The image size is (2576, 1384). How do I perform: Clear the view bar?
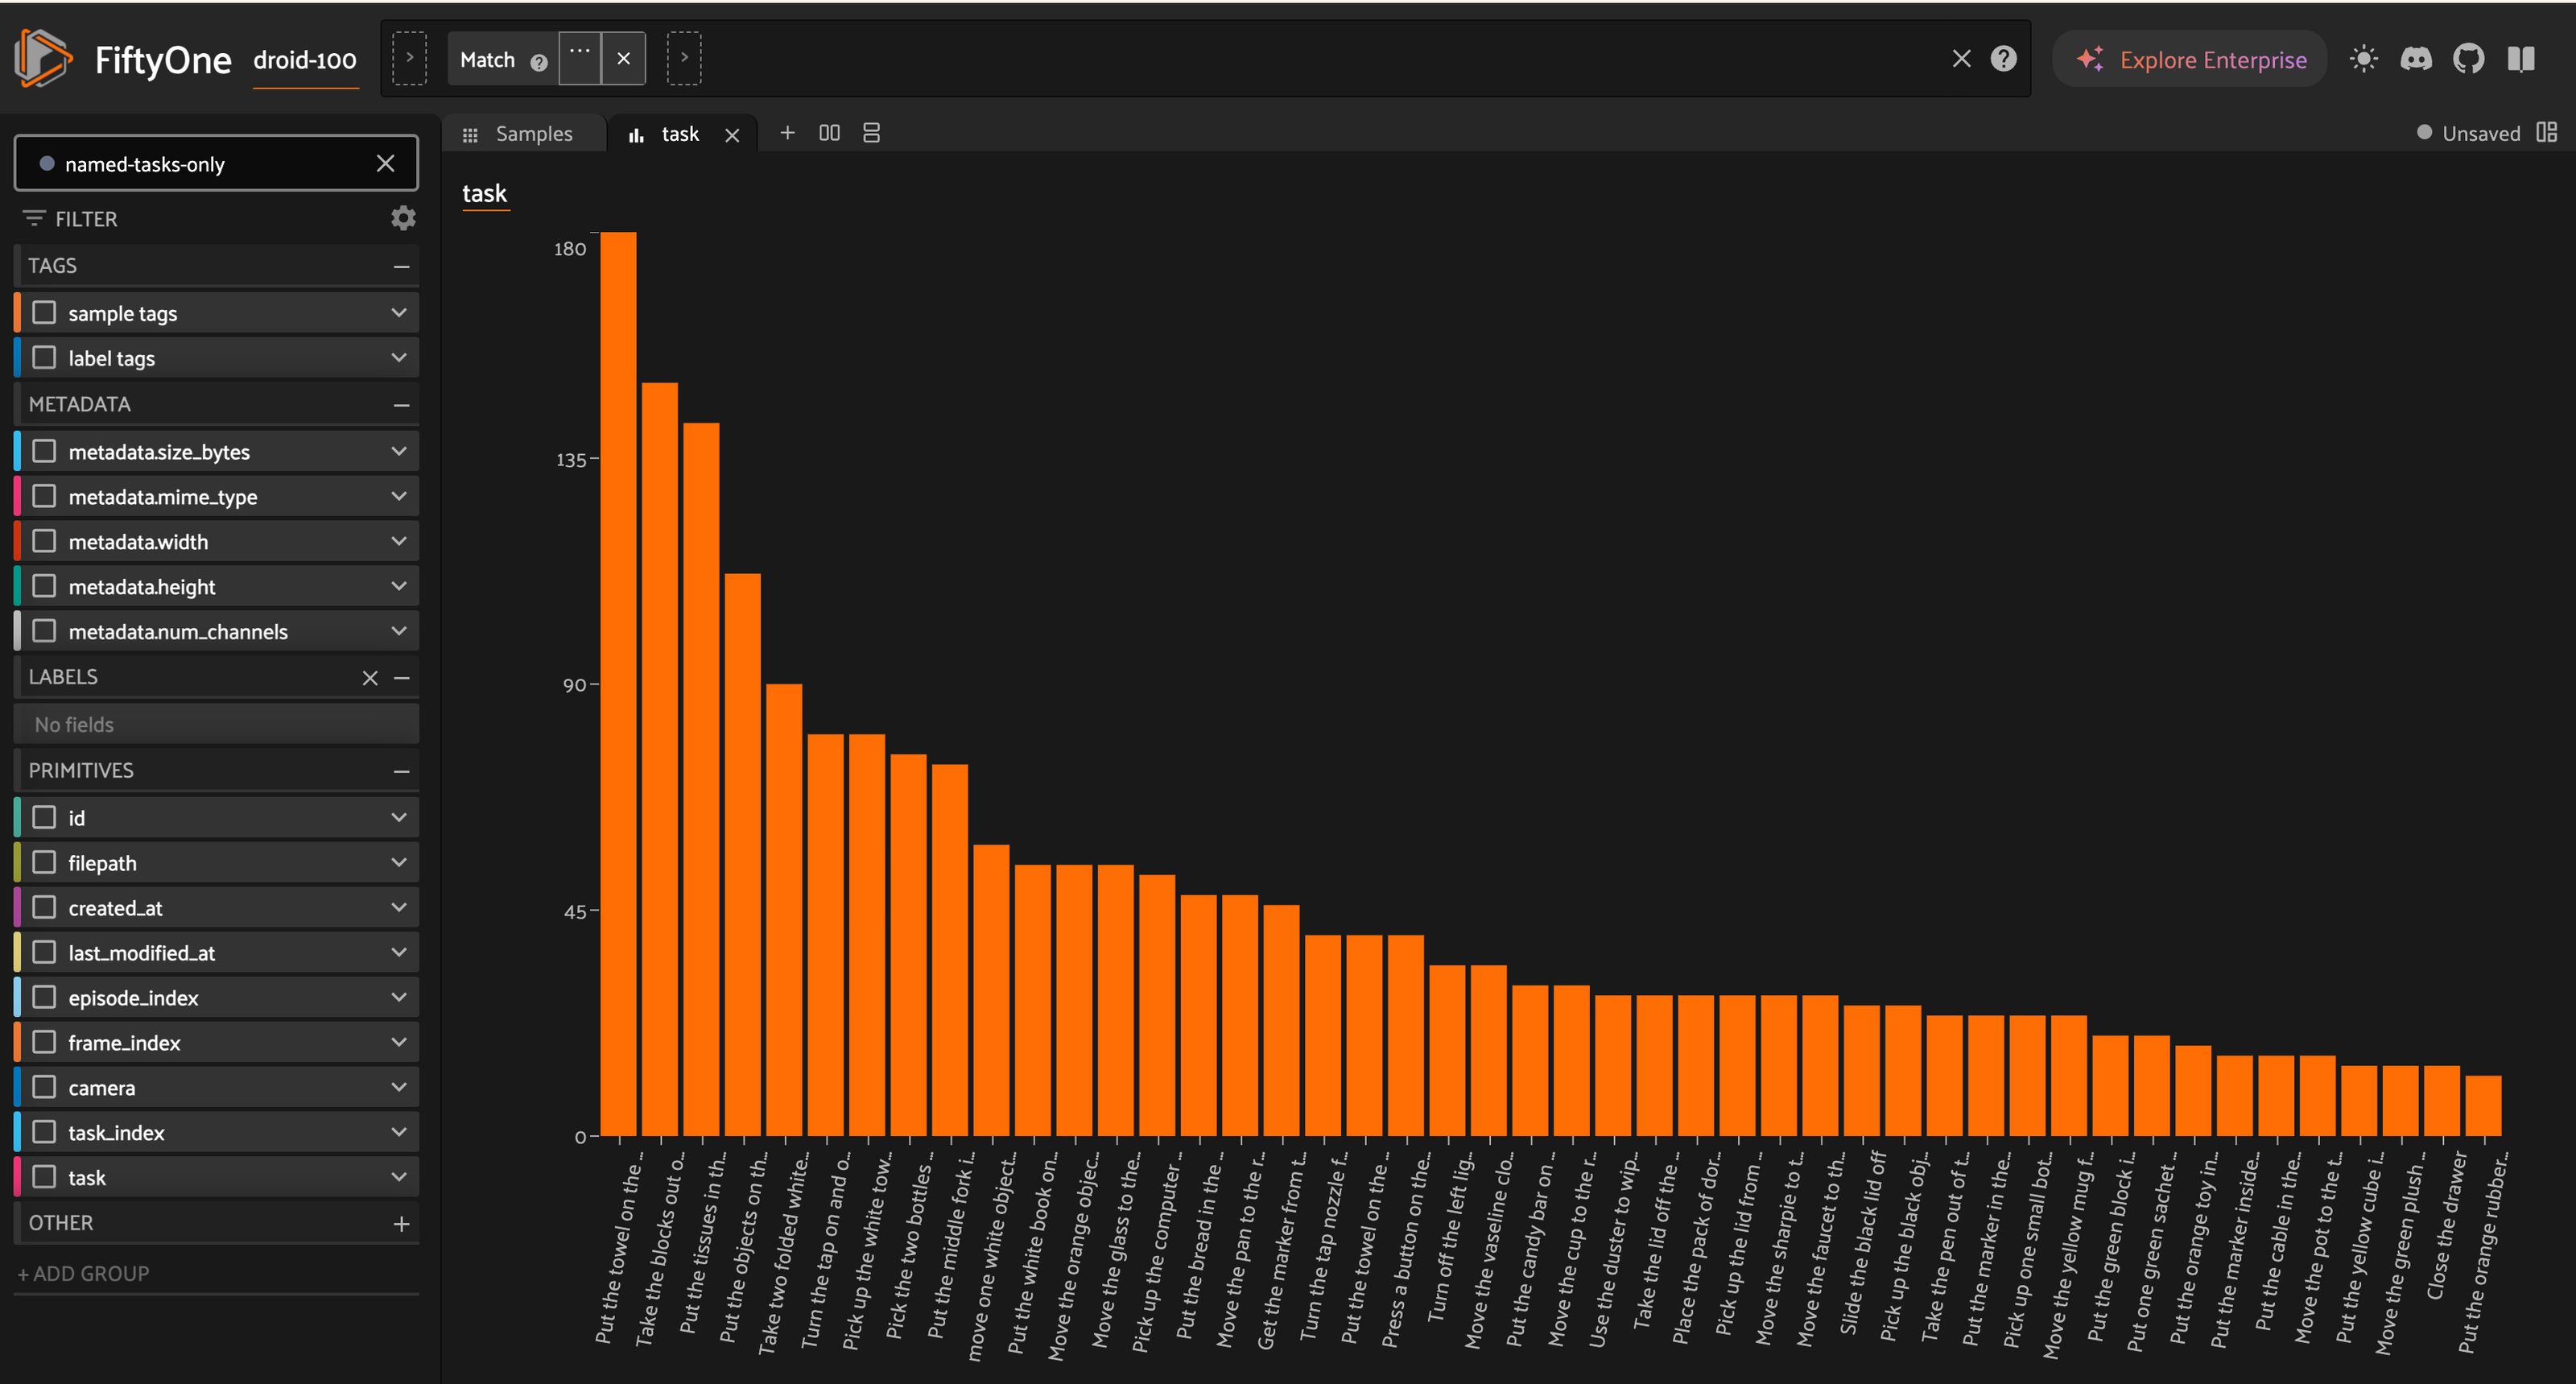click(1961, 59)
